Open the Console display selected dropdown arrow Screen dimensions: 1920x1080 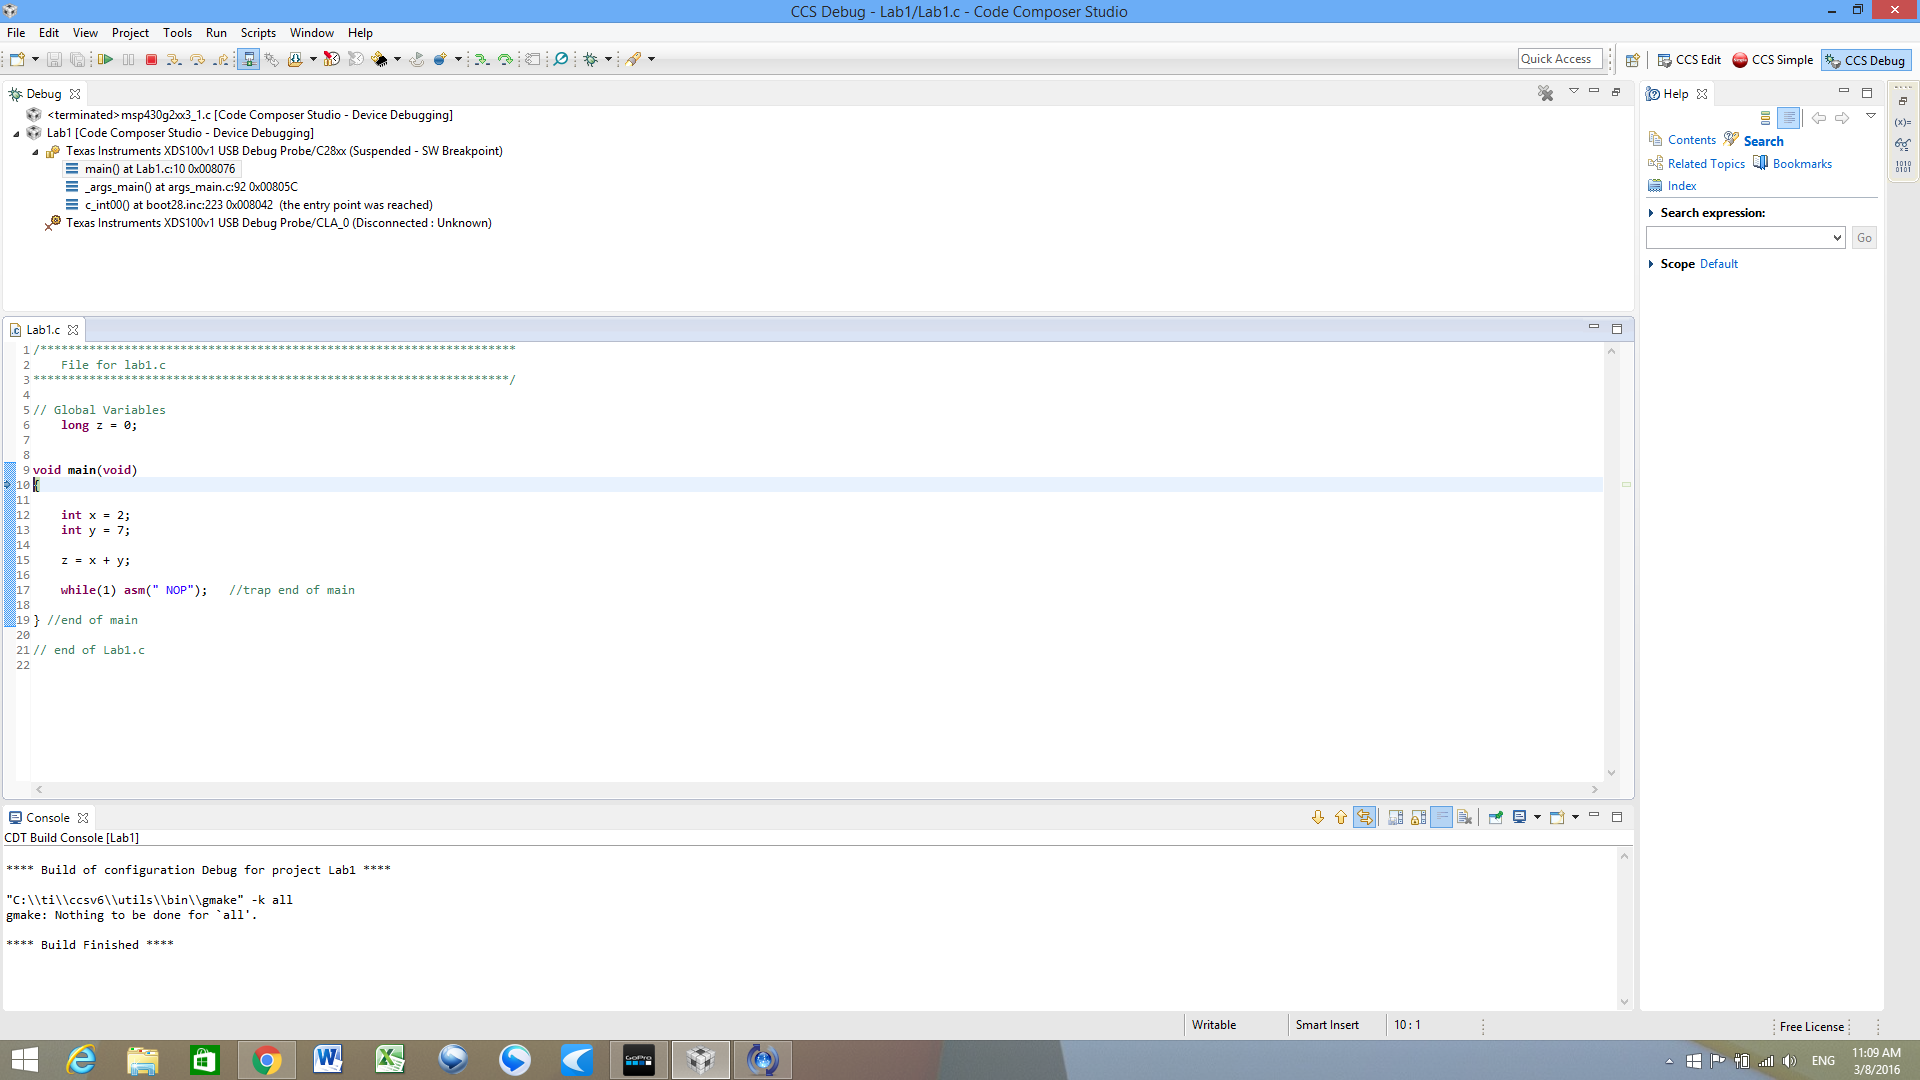[x=1537, y=817]
